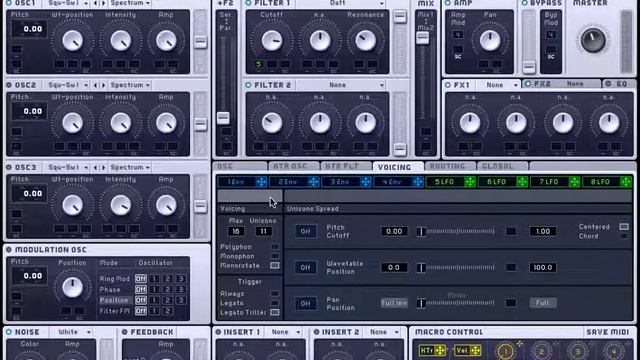
Task: Open OSC1 wavetable Squ-Swl dropdown
Action: [x=68, y=3]
